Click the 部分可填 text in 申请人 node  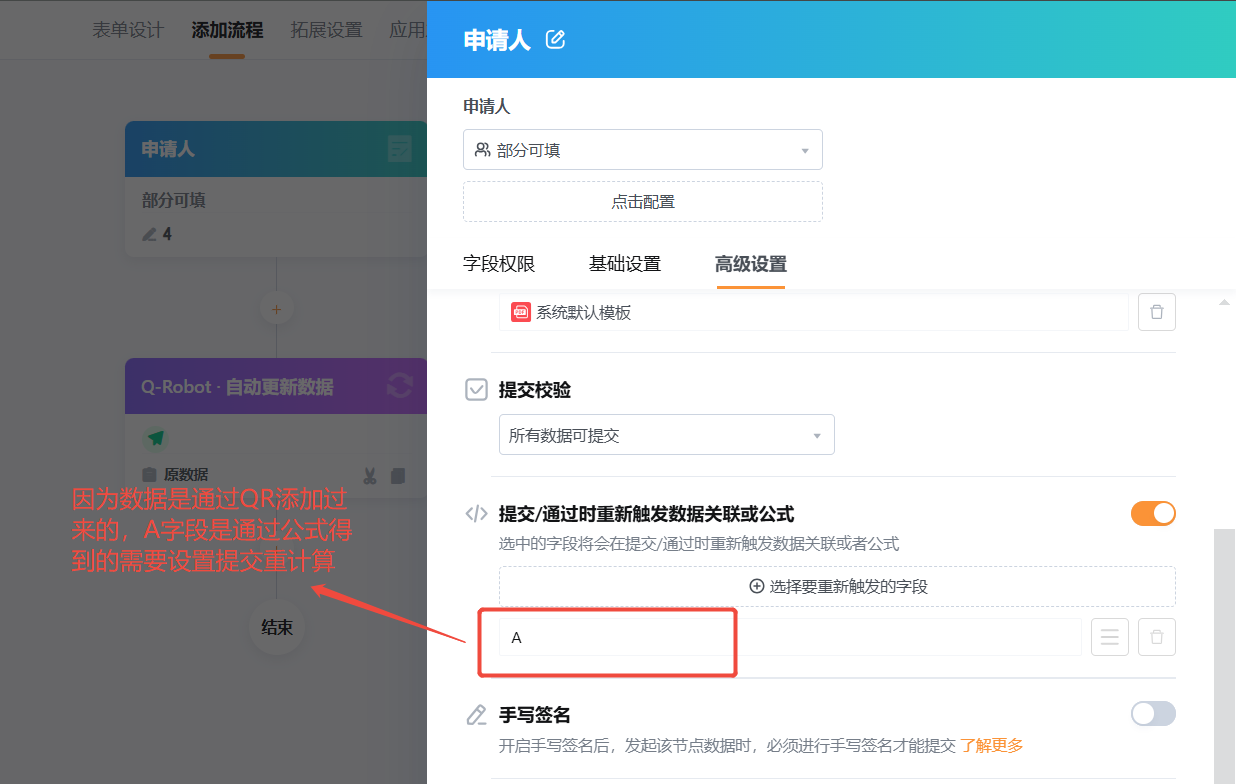click(174, 200)
